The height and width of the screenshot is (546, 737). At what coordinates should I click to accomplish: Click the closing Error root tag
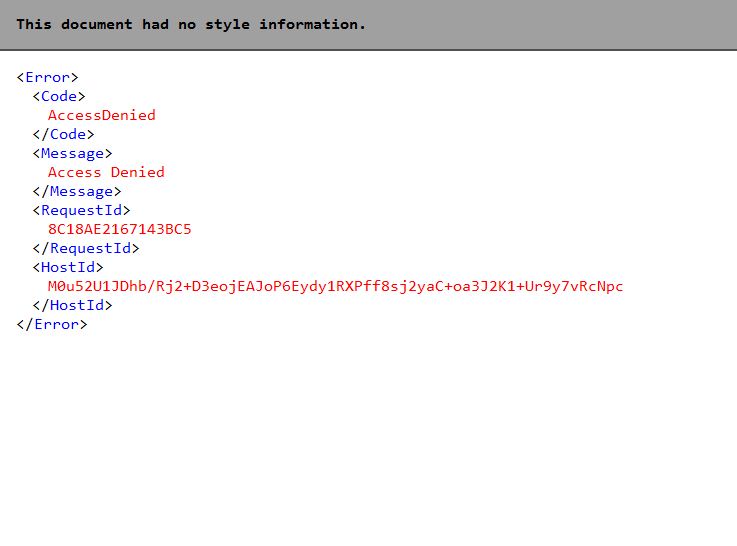tap(52, 325)
